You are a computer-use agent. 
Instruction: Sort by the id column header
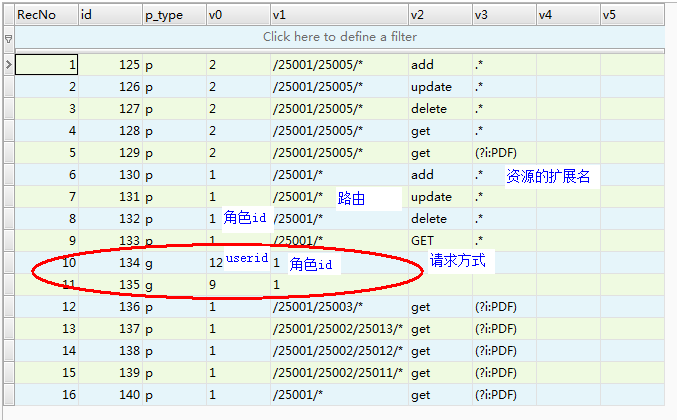[111, 15]
